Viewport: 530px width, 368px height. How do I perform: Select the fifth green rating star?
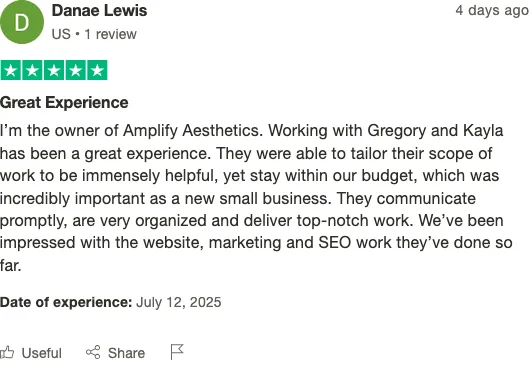pos(97,70)
